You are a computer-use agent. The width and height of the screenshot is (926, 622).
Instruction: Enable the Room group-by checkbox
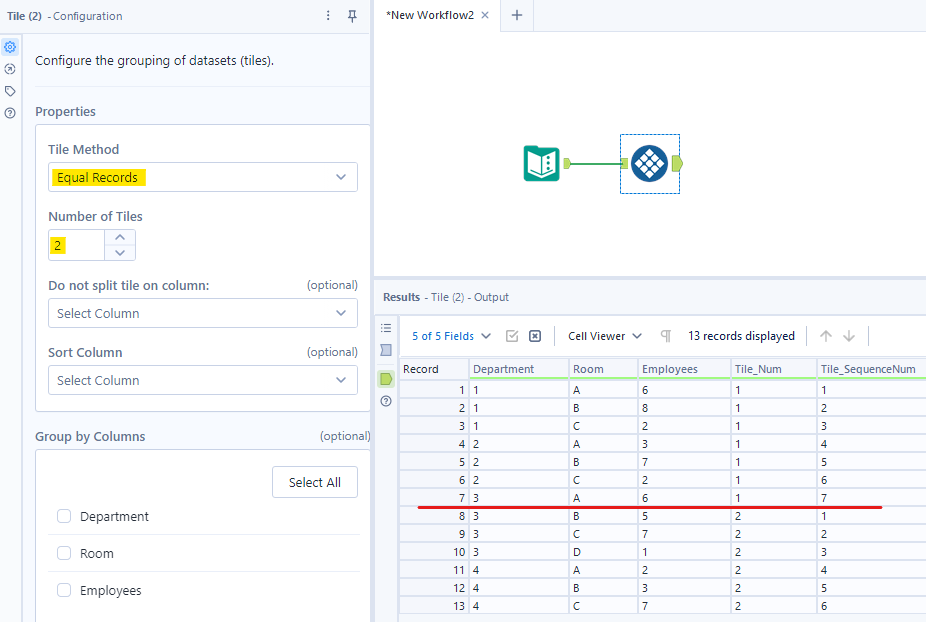pyautogui.click(x=64, y=554)
